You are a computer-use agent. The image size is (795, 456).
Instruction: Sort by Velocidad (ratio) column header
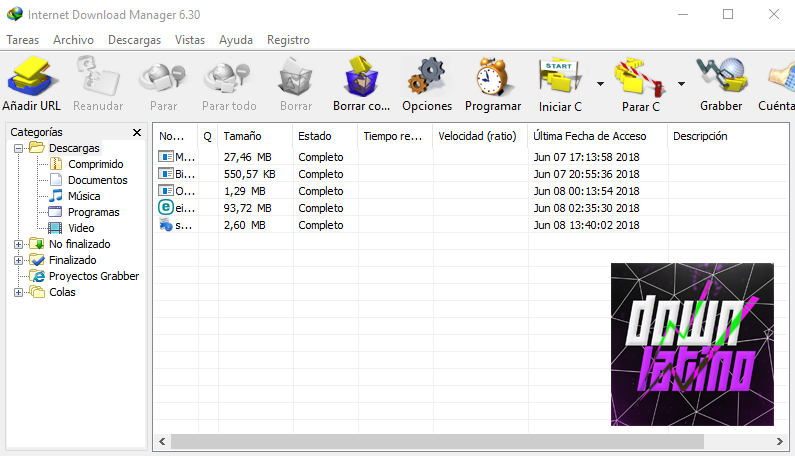(480, 136)
